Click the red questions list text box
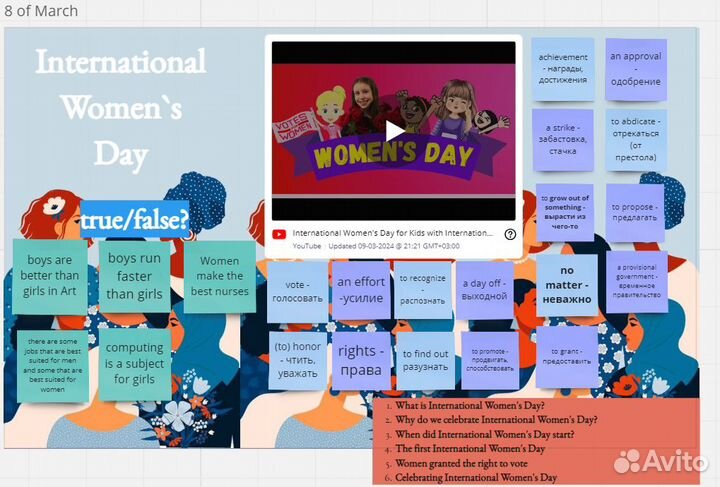The image size is (720, 487). (x=536, y=441)
